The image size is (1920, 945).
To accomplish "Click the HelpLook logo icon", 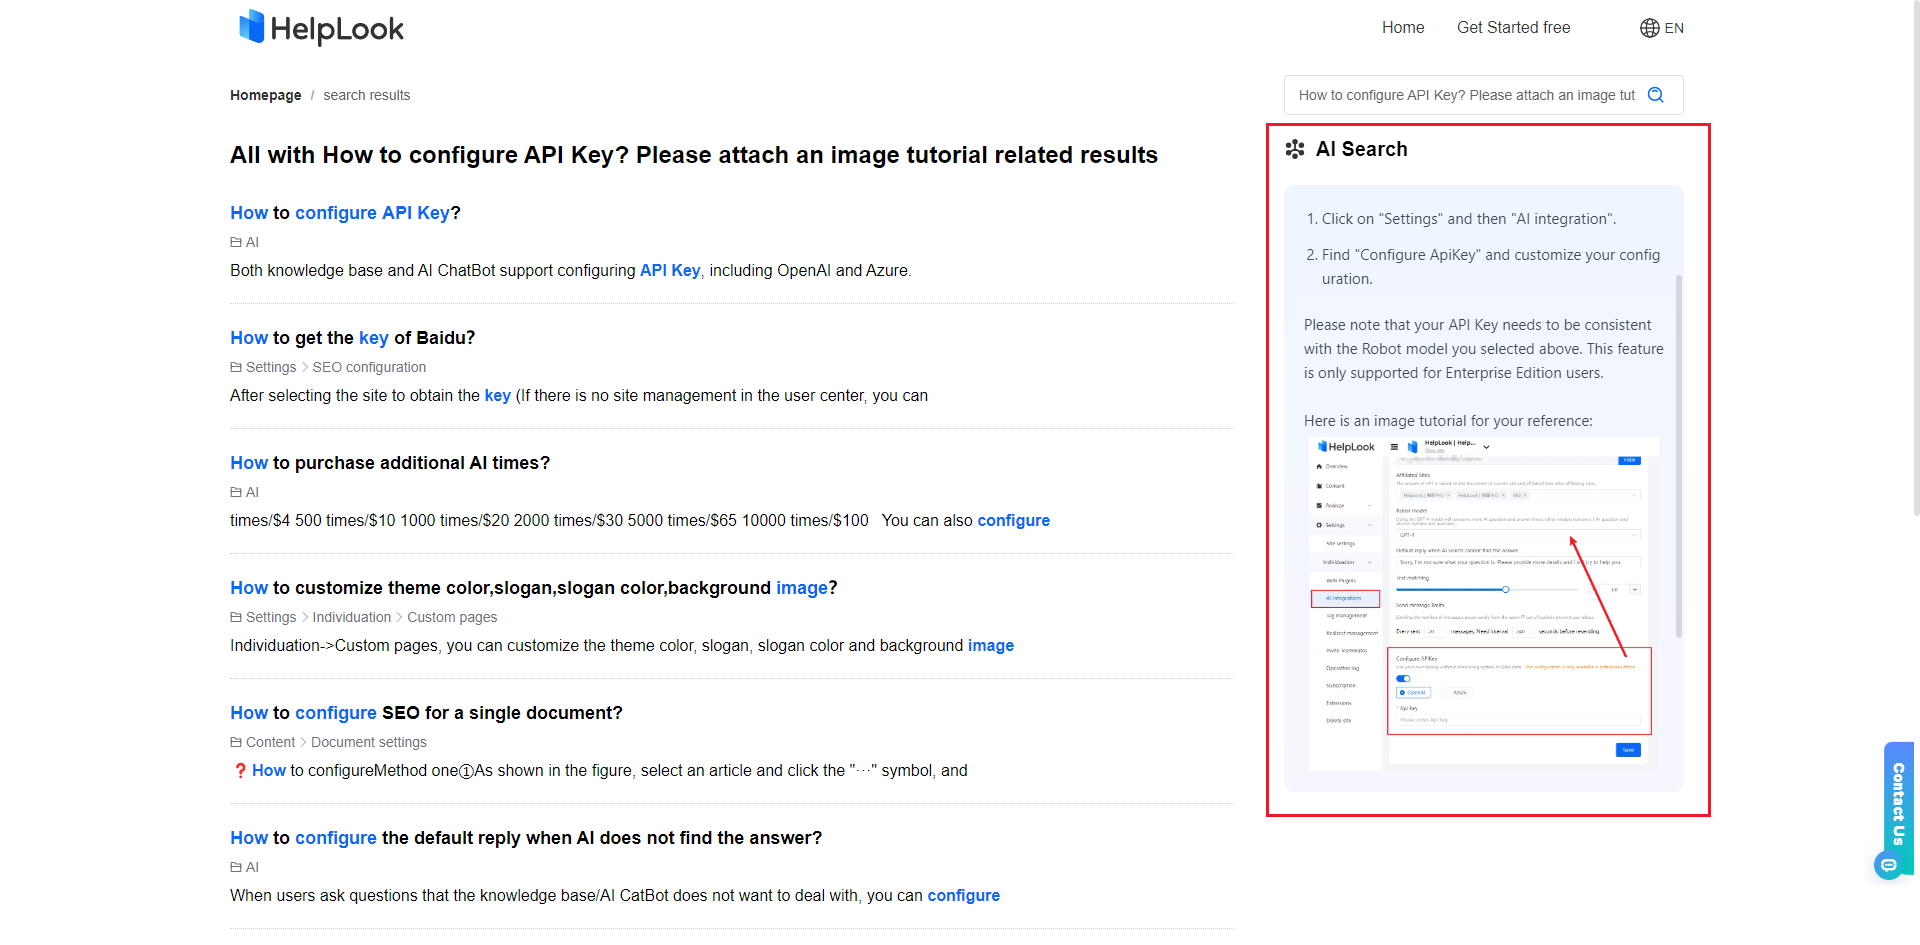I will [250, 27].
